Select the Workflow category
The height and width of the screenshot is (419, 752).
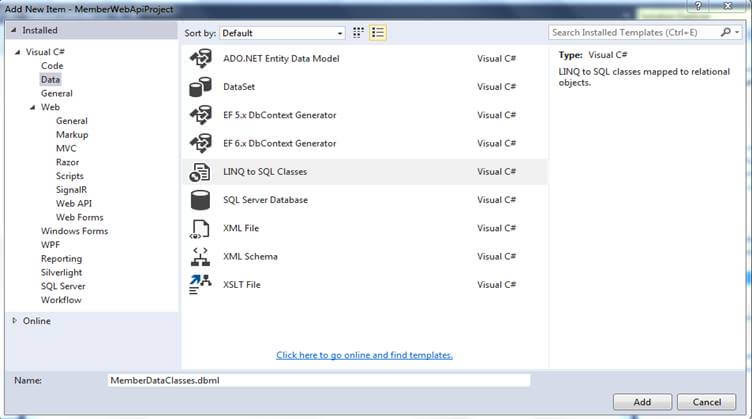click(x=61, y=300)
